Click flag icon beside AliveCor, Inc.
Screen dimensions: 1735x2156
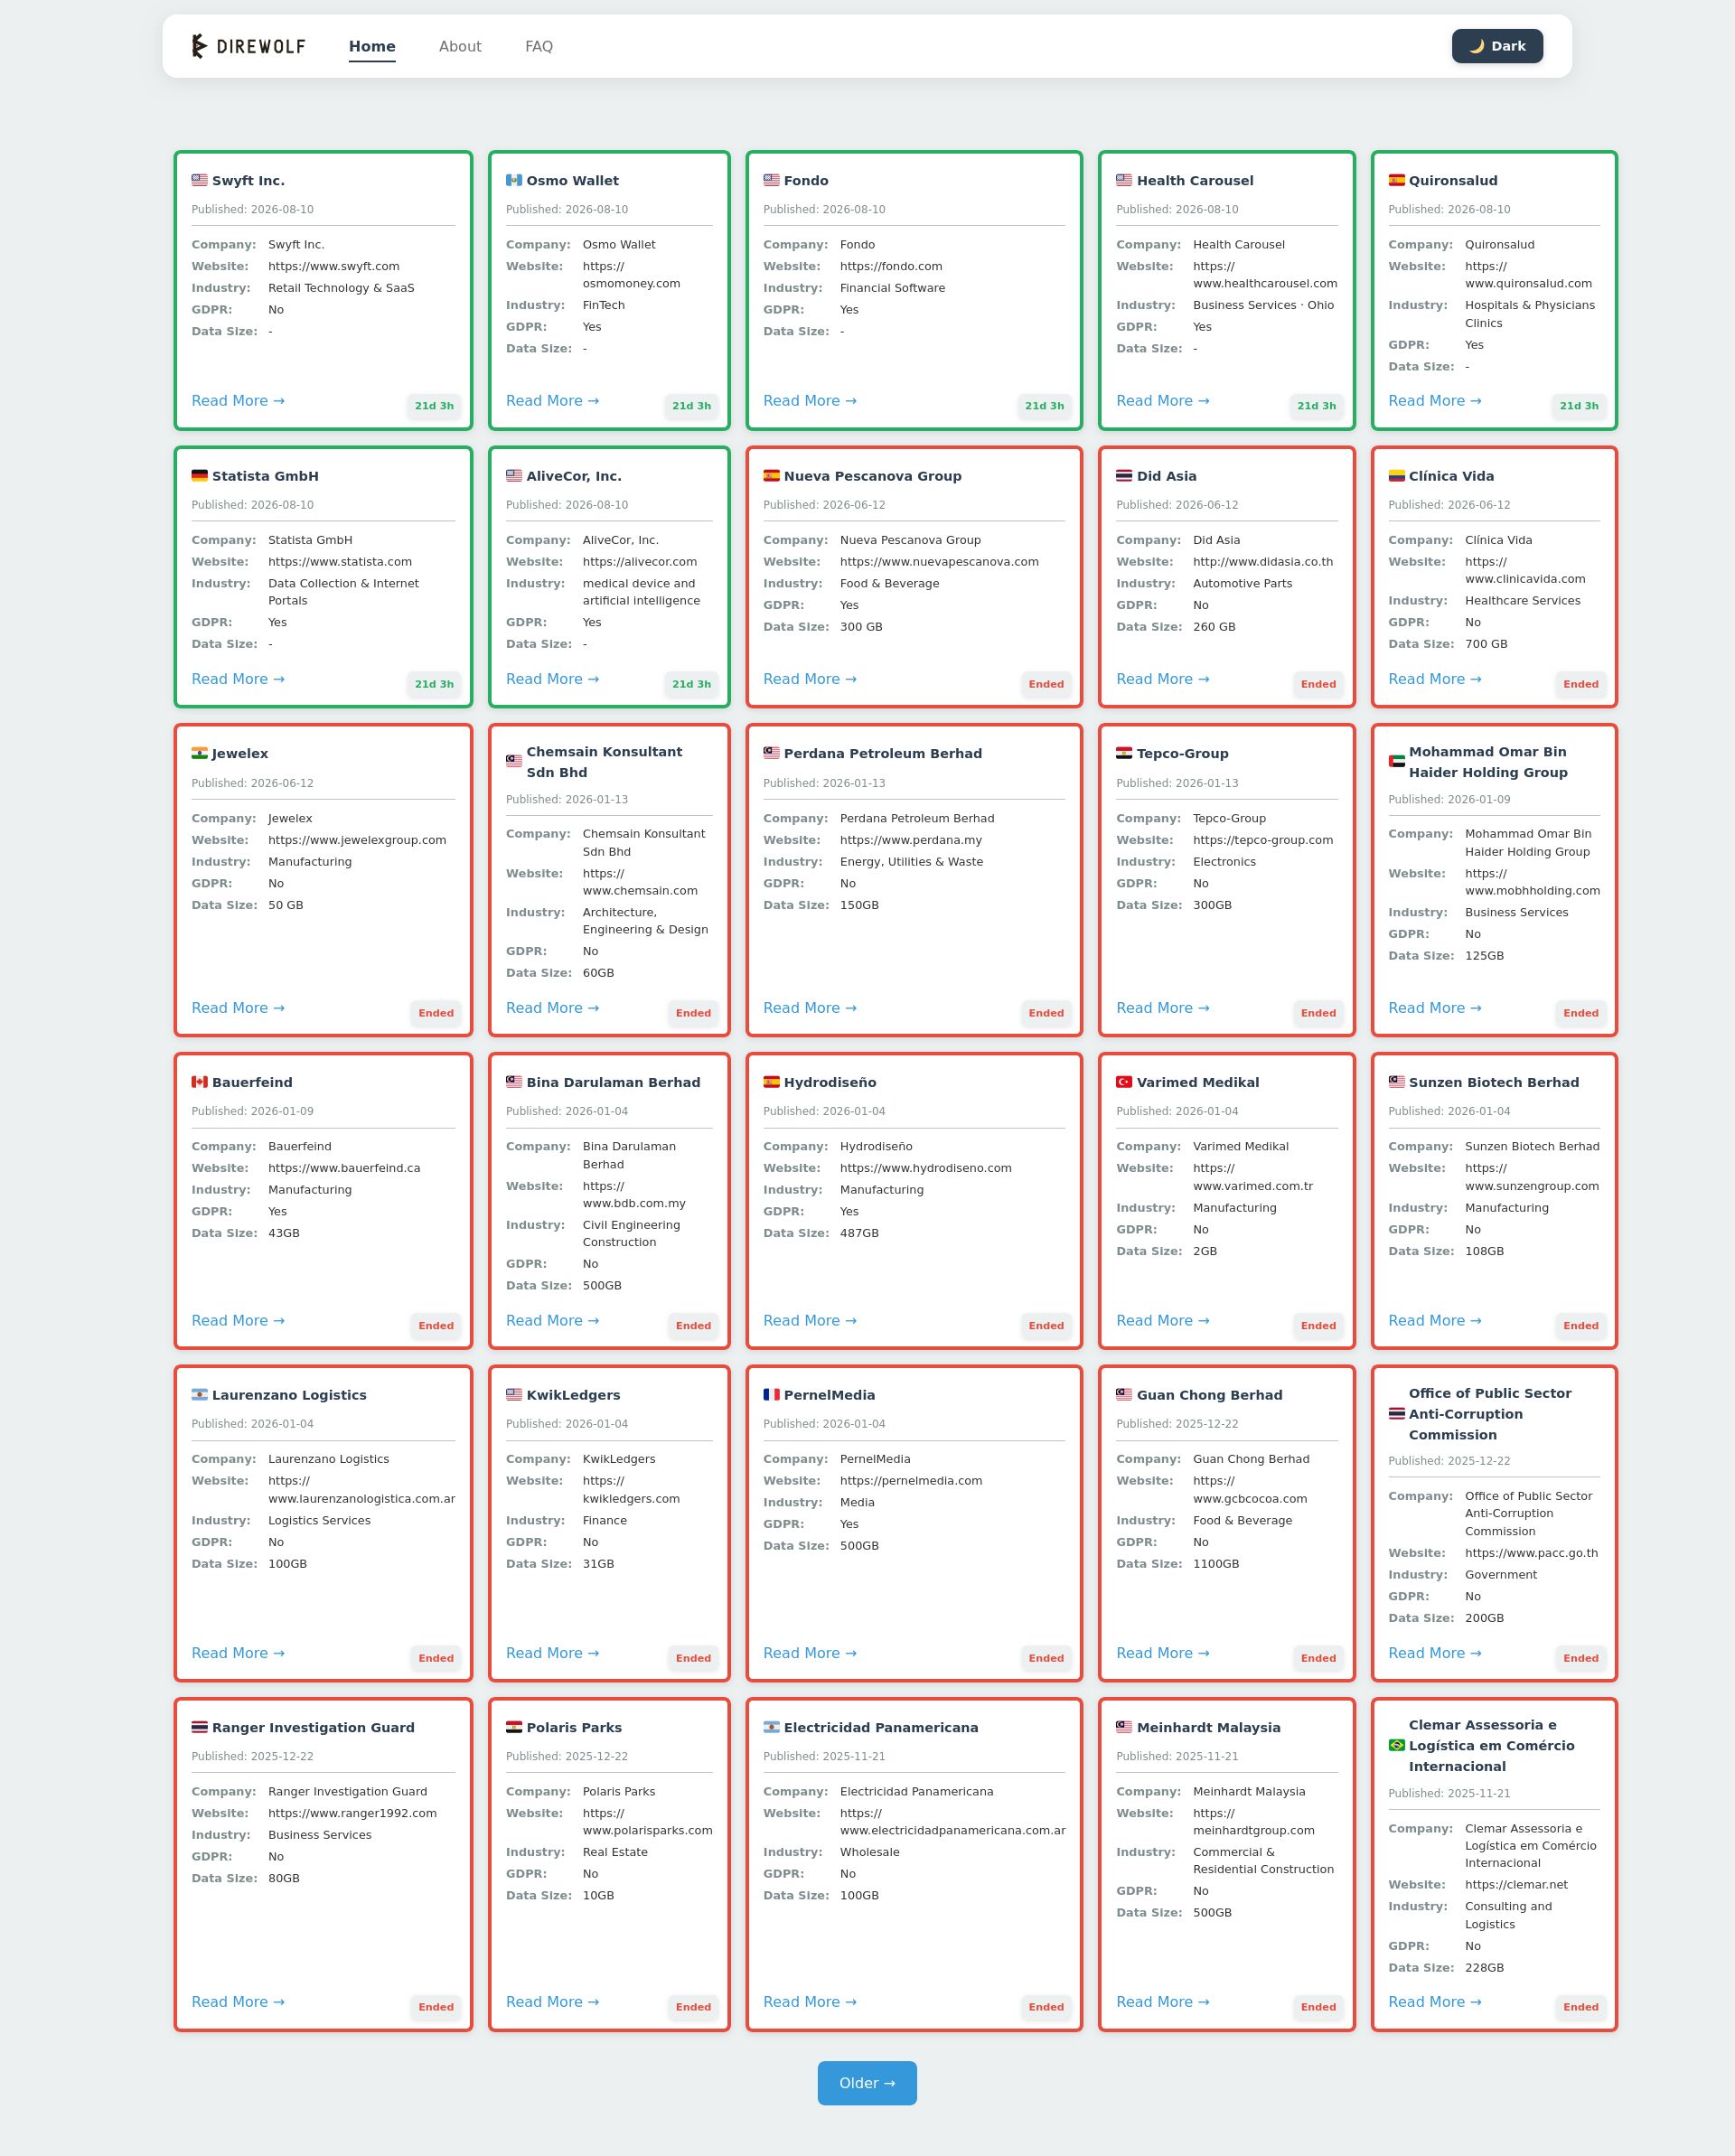[x=514, y=476]
